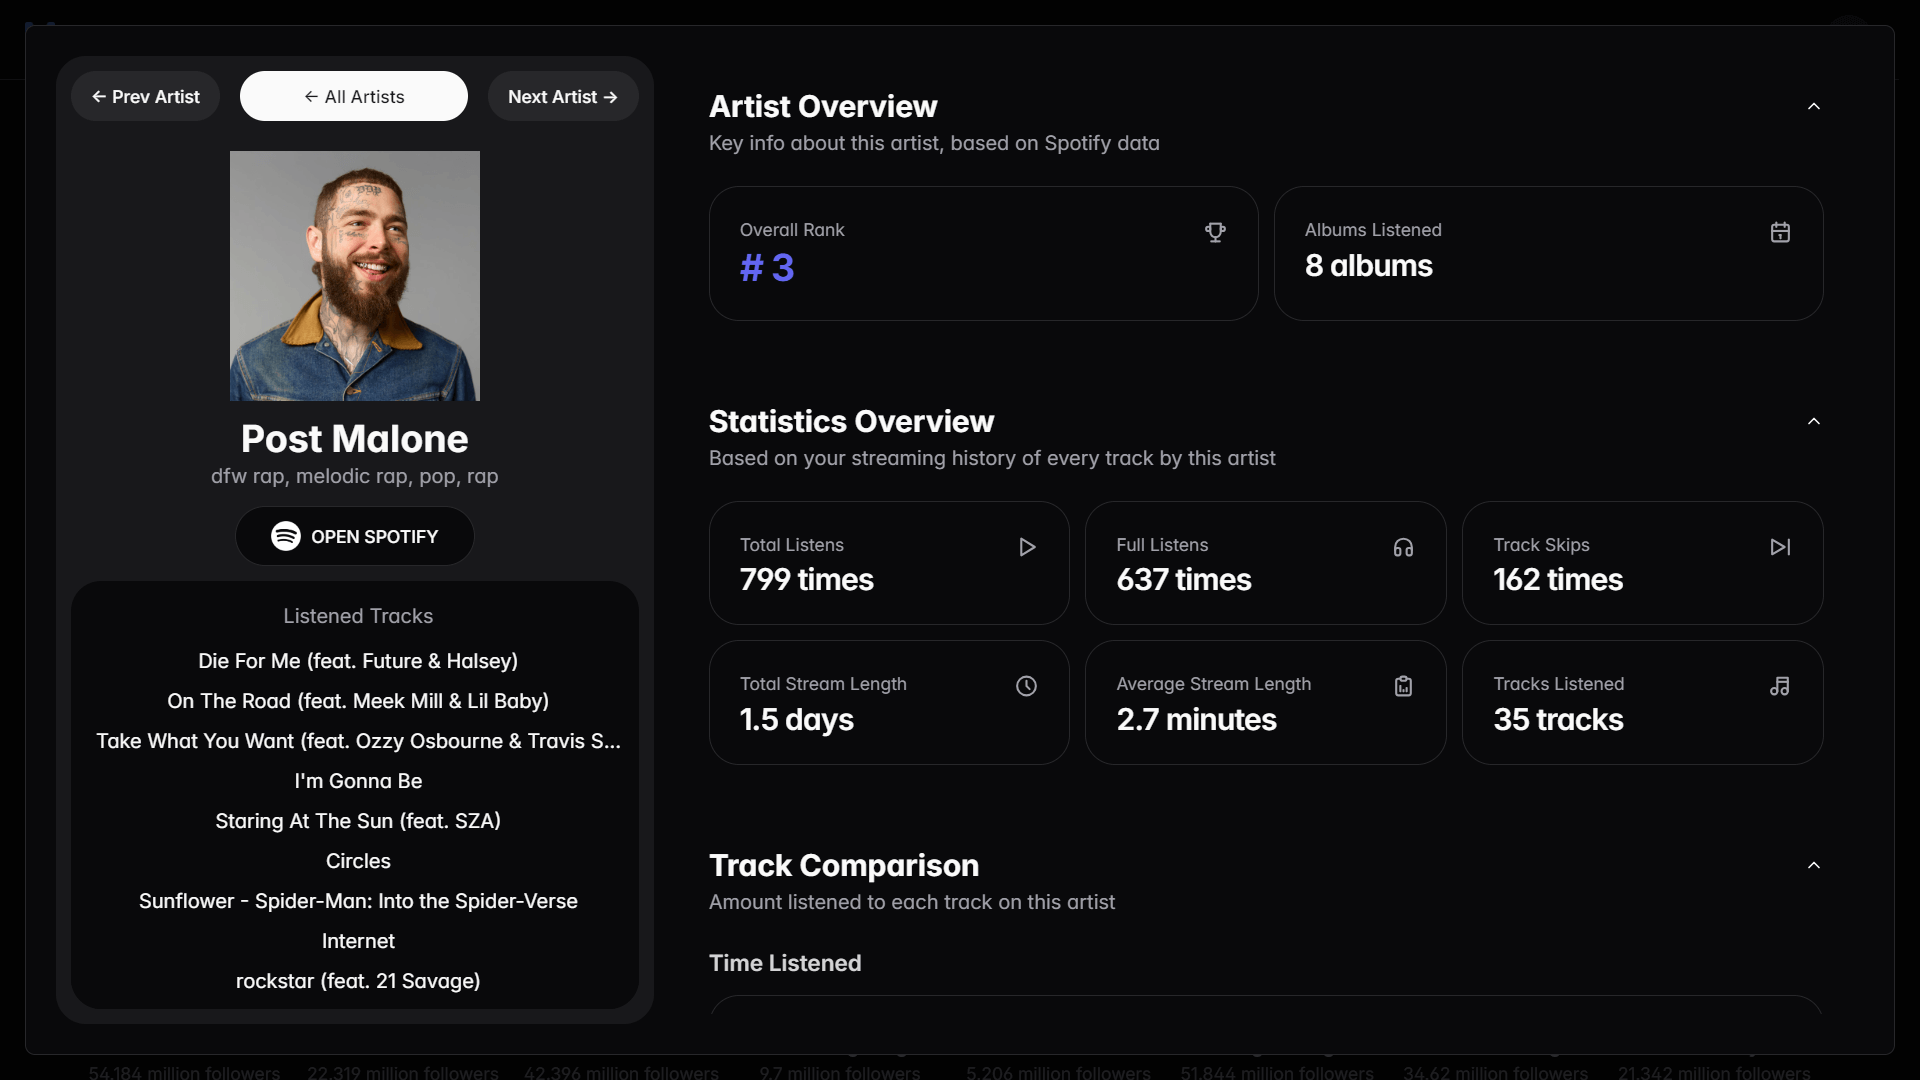Screen dimensions: 1920x1080
Task: Collapse the Track Comparison section
Action: 1814,865
